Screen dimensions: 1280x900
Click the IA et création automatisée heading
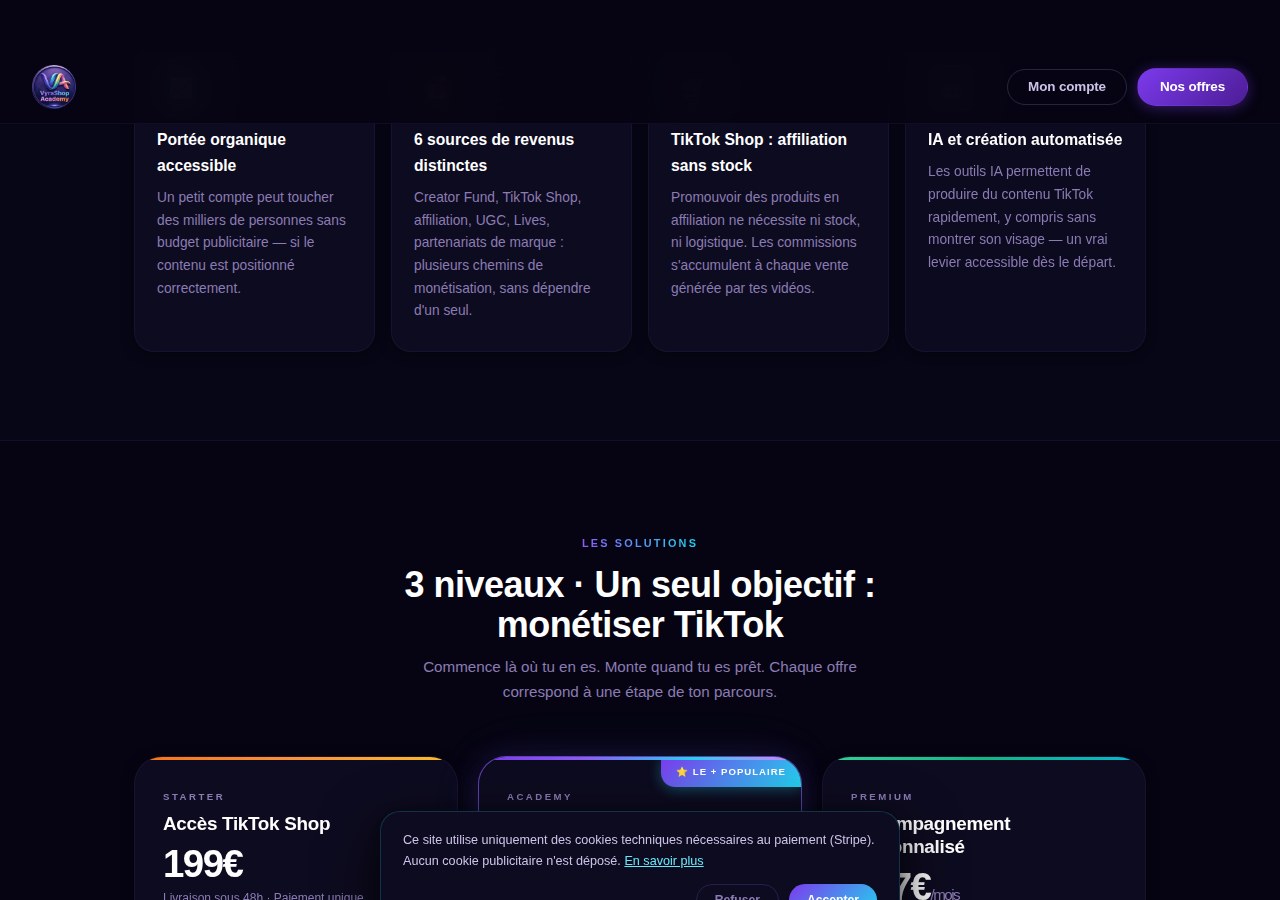pos(1025,139)
